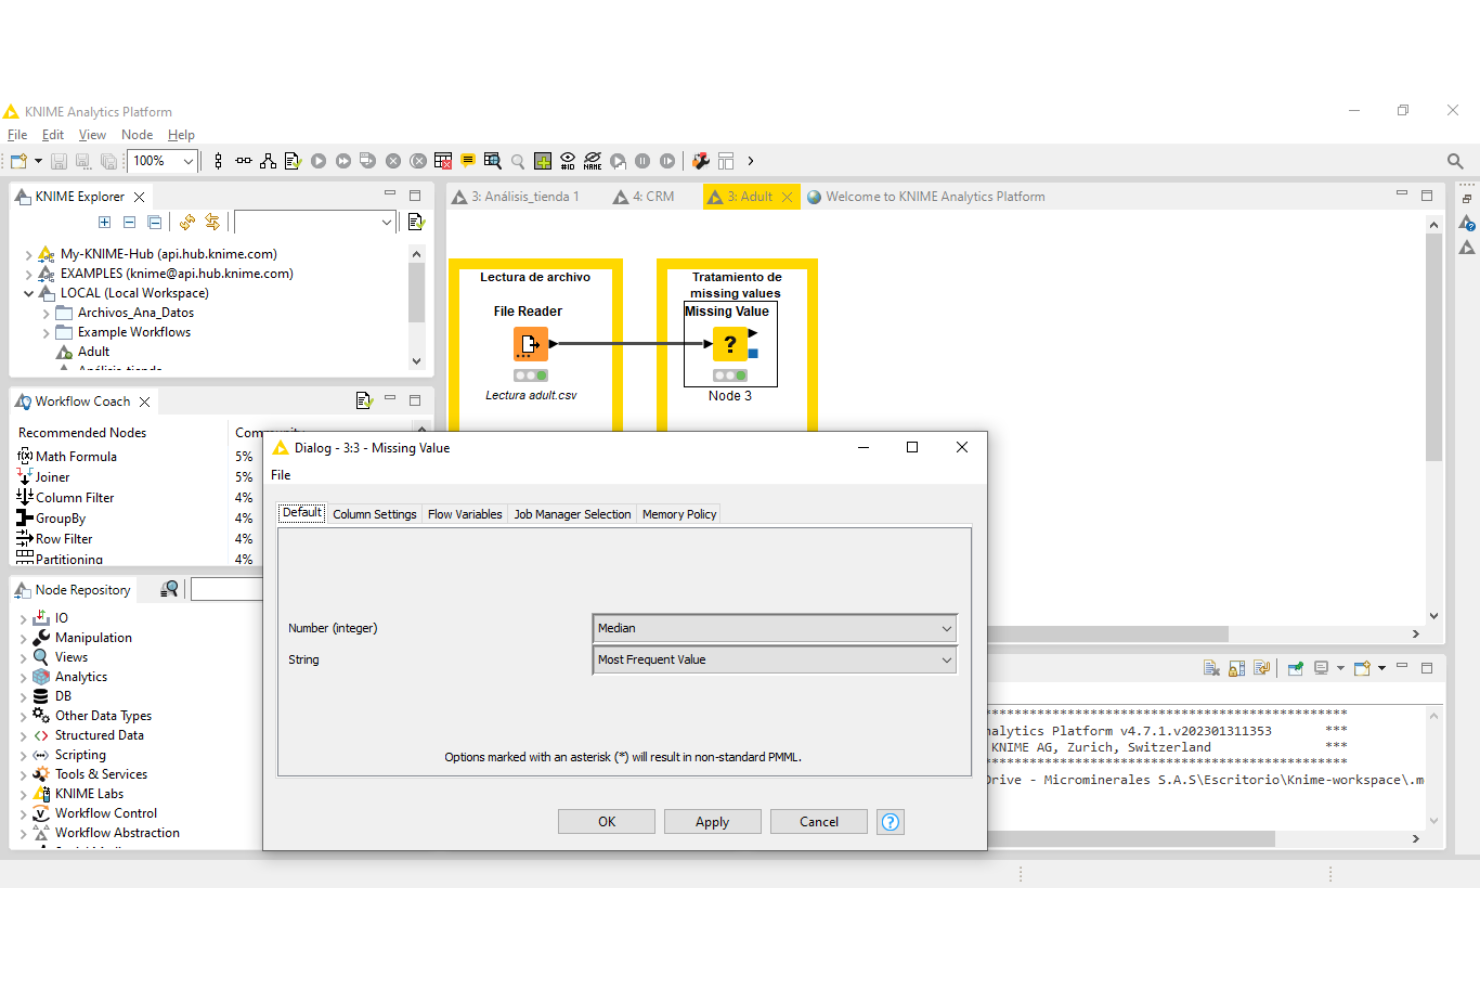Viewport: 1480px width, 987px height.
Task: Expand the Archivos_Ana_Datos folder
Action: [x=46, y=313]
